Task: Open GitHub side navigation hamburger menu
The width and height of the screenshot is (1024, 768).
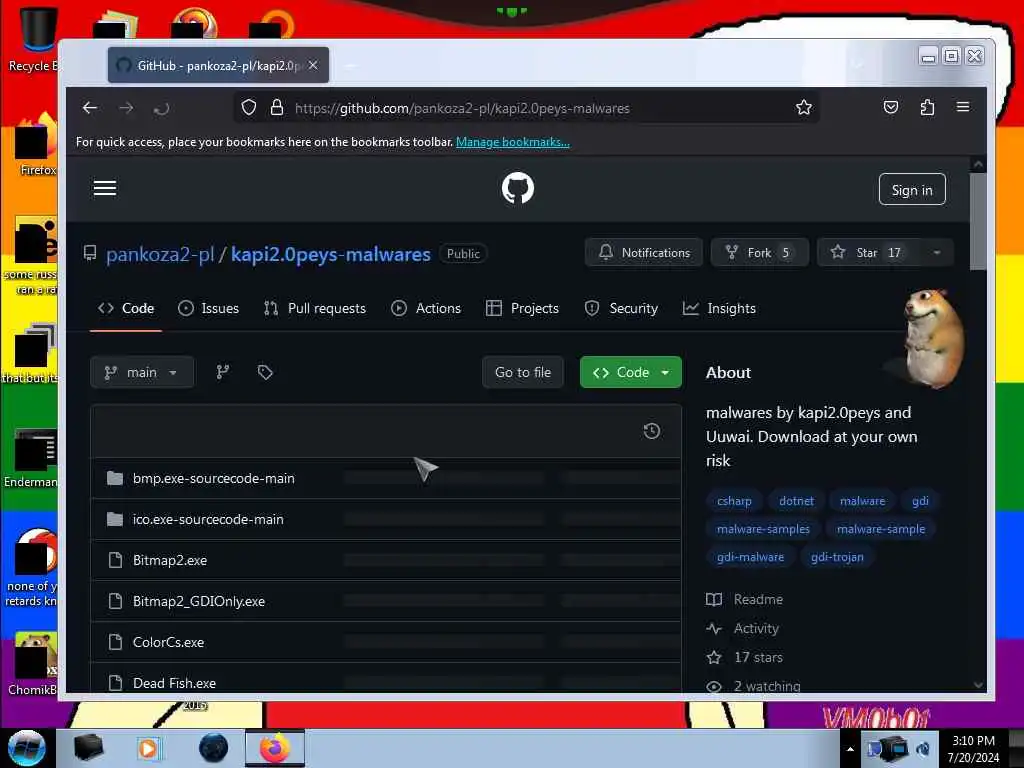Action: 105,188
